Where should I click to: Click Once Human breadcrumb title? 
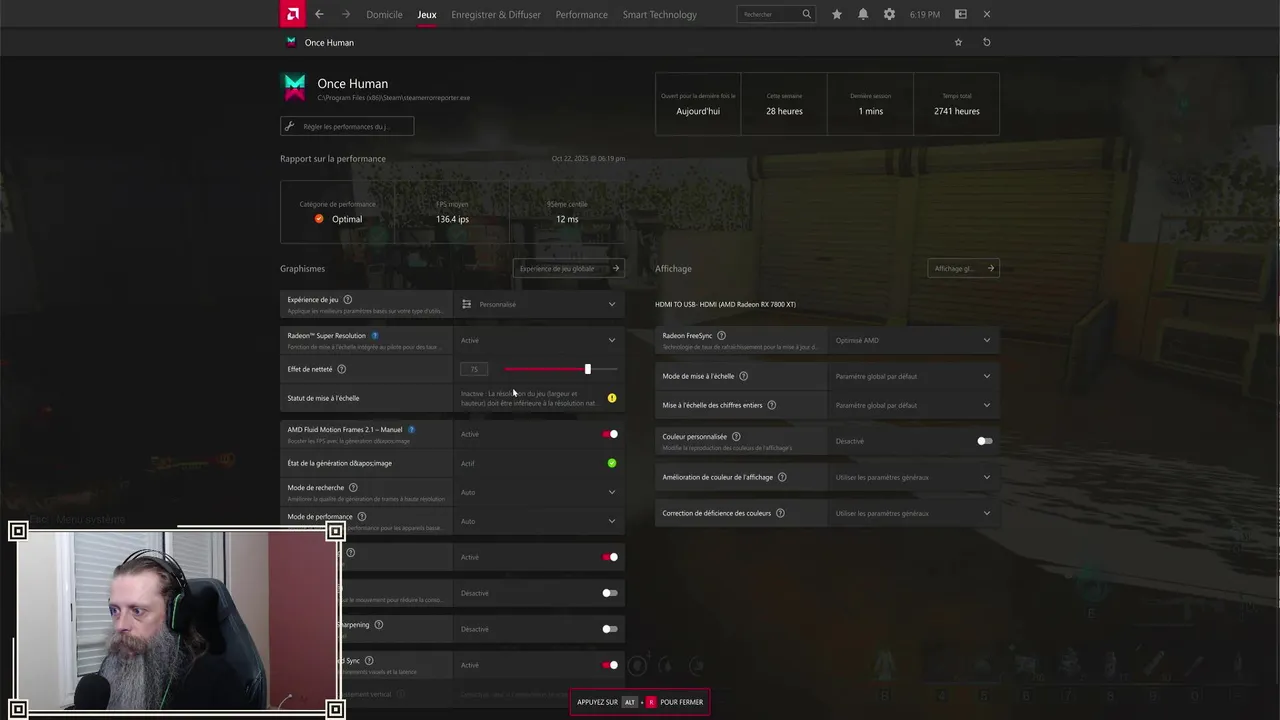pyautogui.click(x=329, y=42)
